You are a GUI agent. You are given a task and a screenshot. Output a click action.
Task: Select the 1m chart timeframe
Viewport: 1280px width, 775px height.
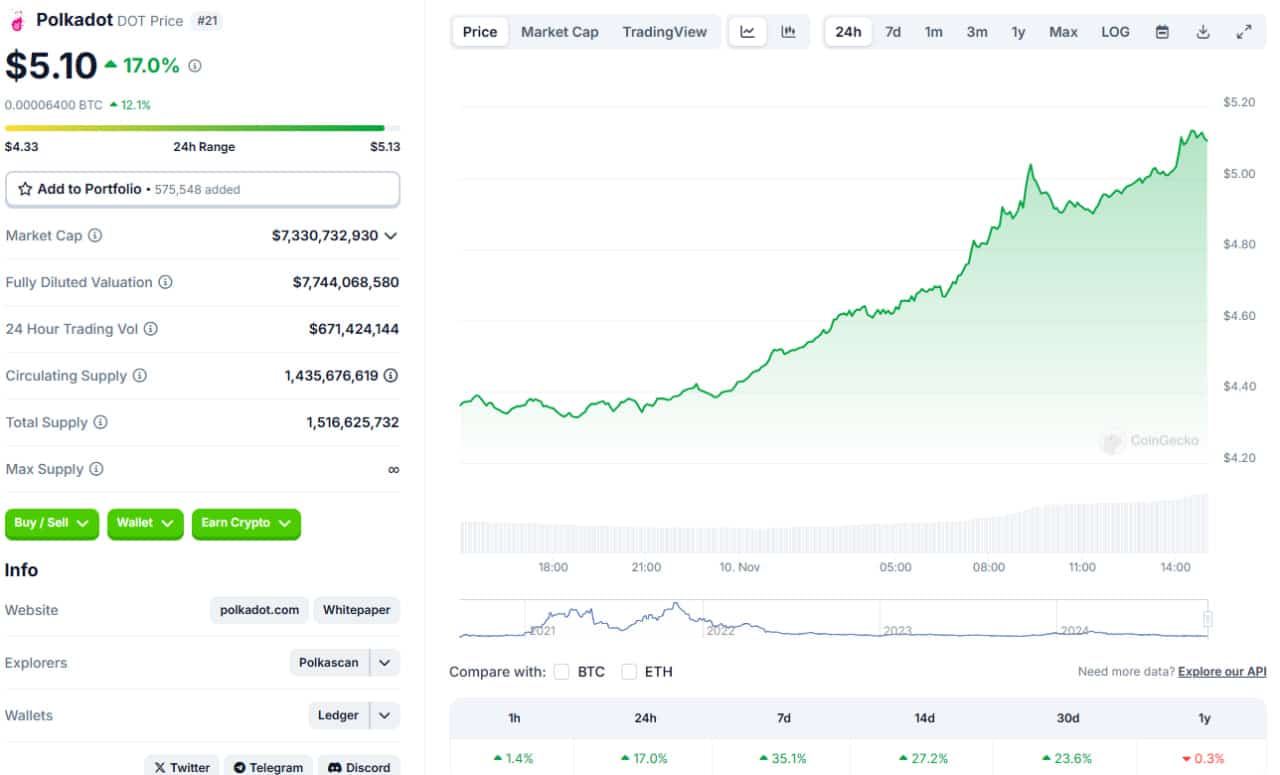(934, 32)
